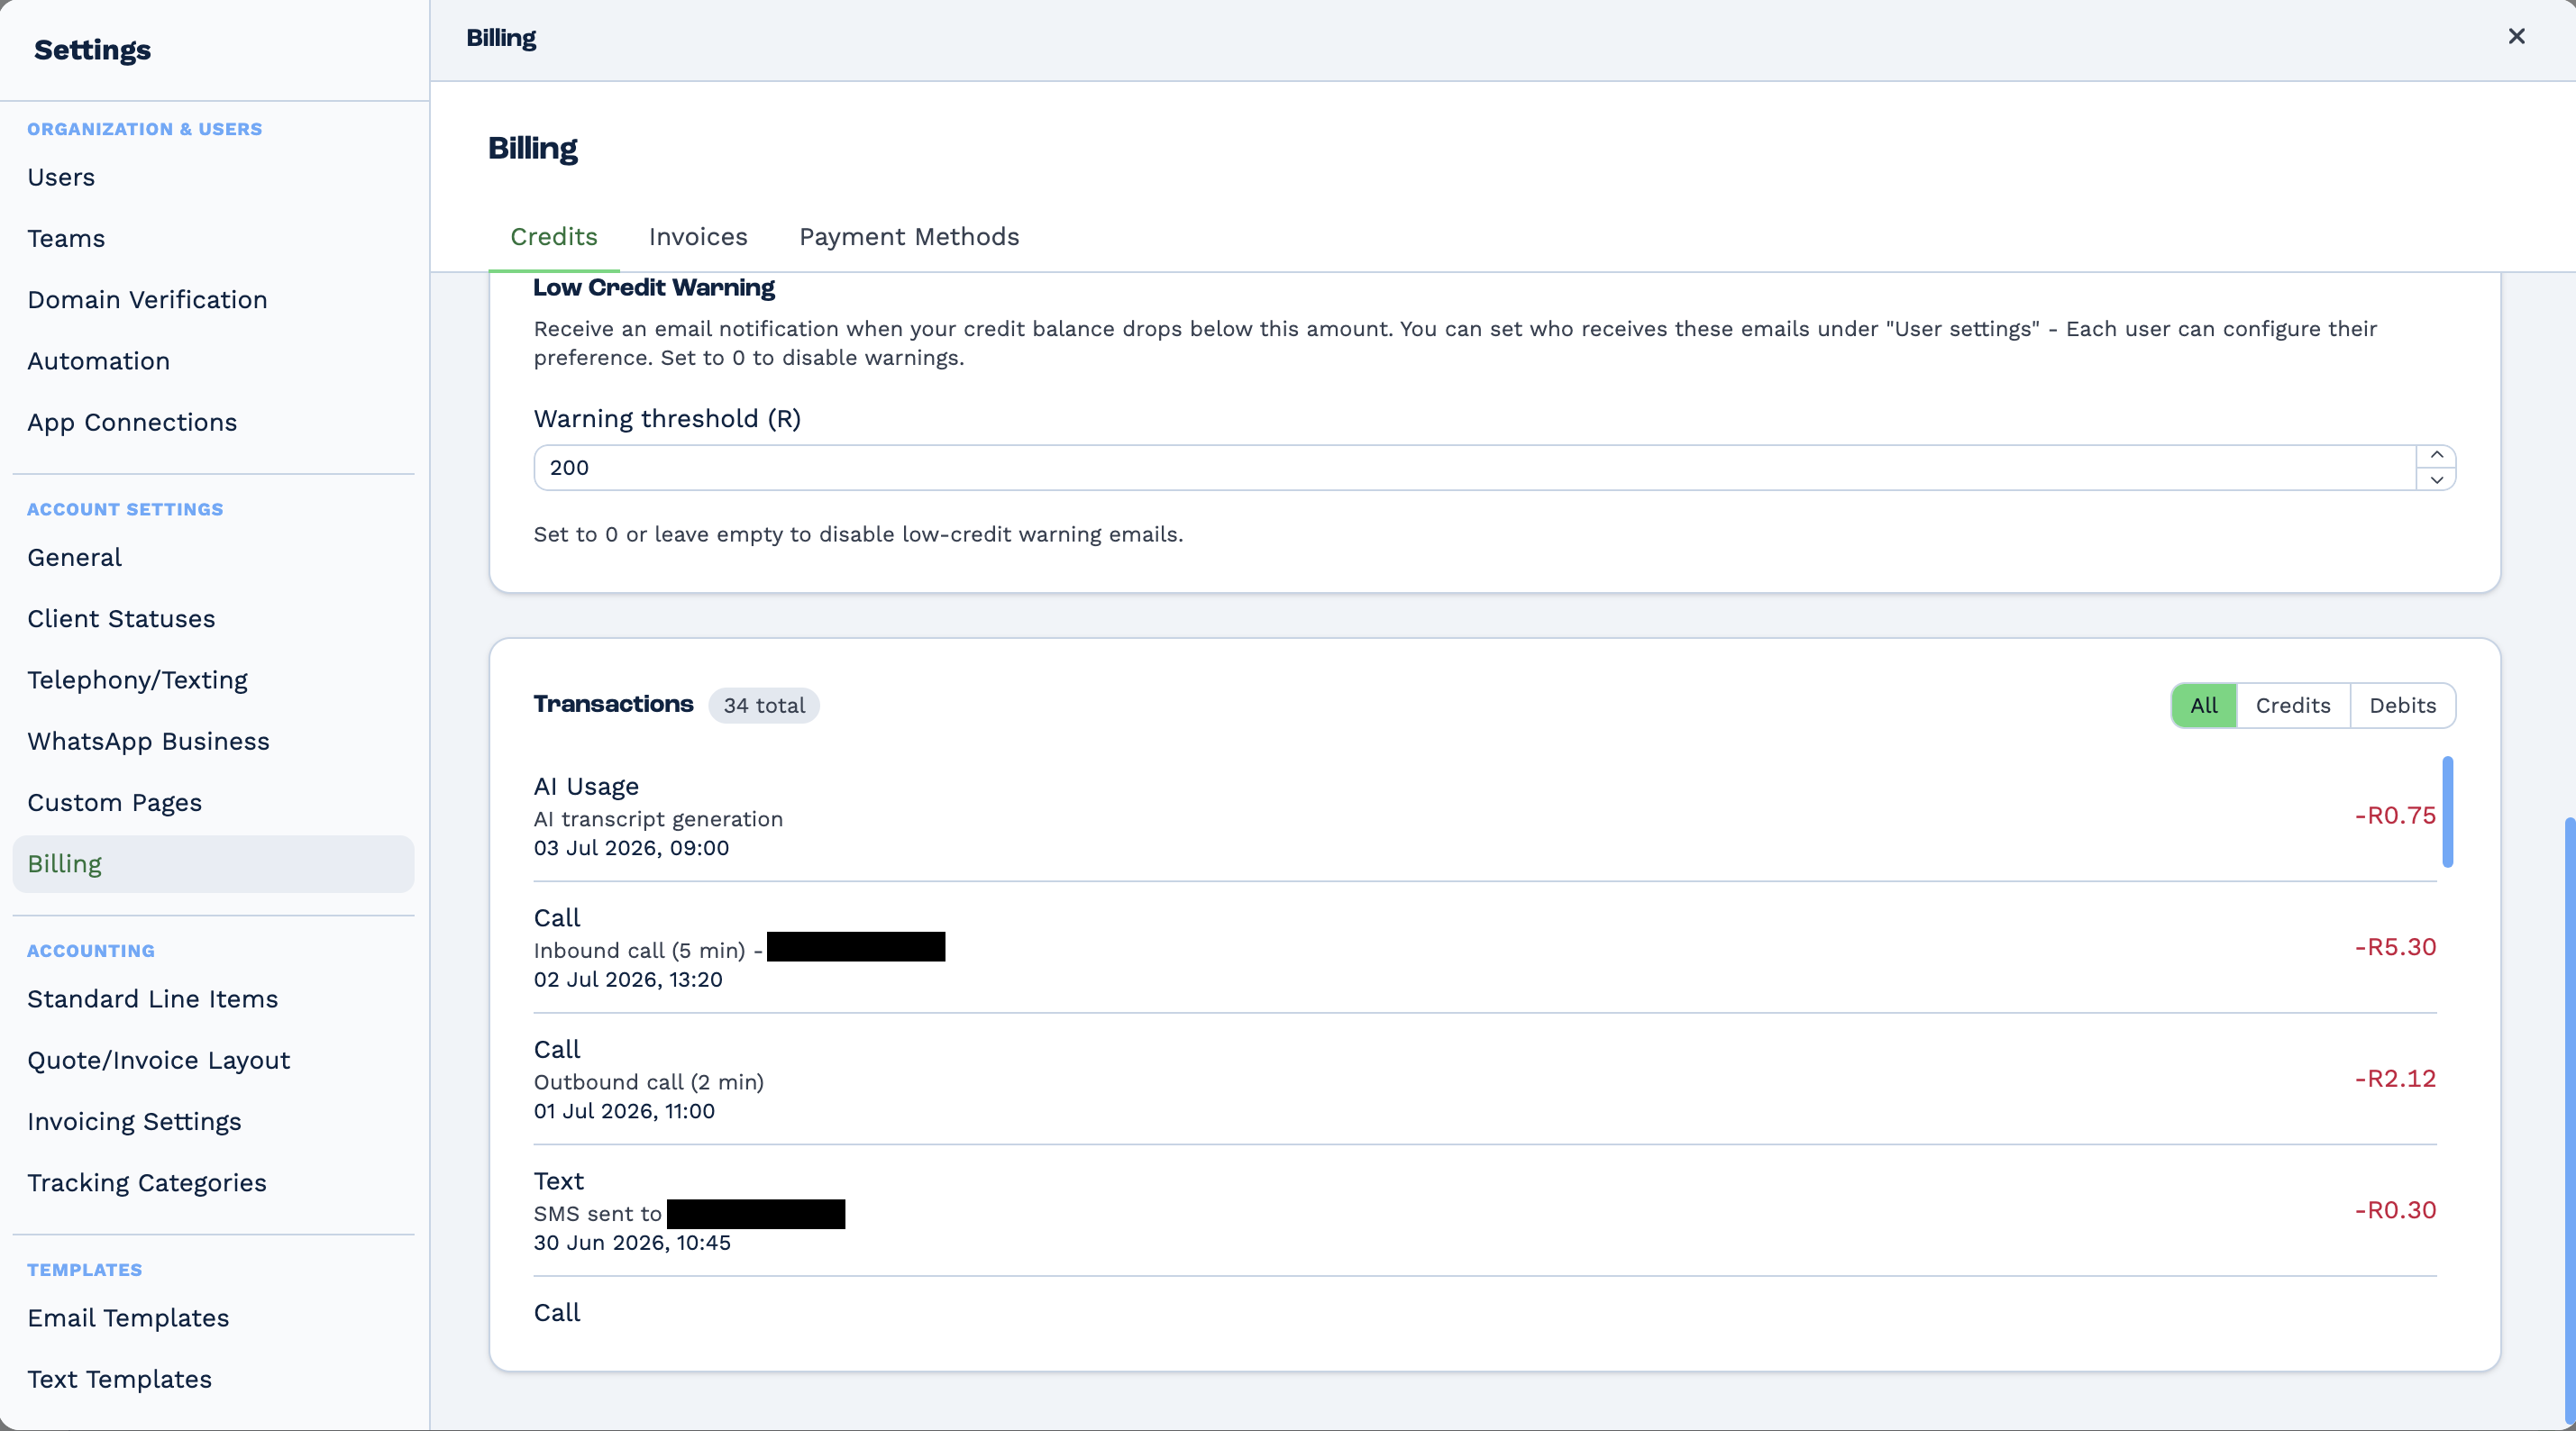Click into the Warning threshold input field
2576x1431 pixels.
[1475, 468]
